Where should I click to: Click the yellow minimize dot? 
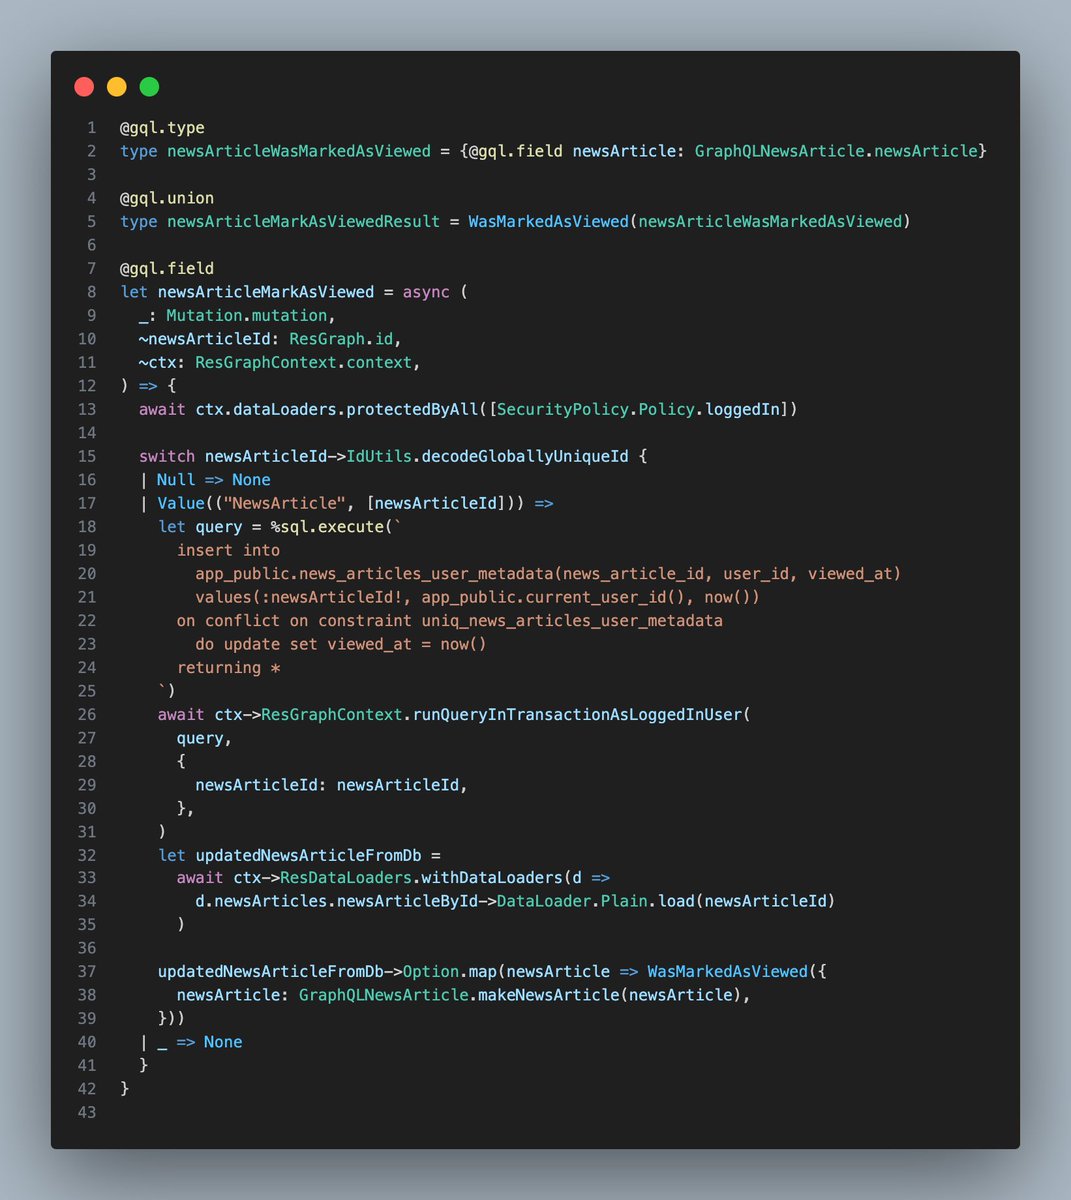[x=117, y=87]
